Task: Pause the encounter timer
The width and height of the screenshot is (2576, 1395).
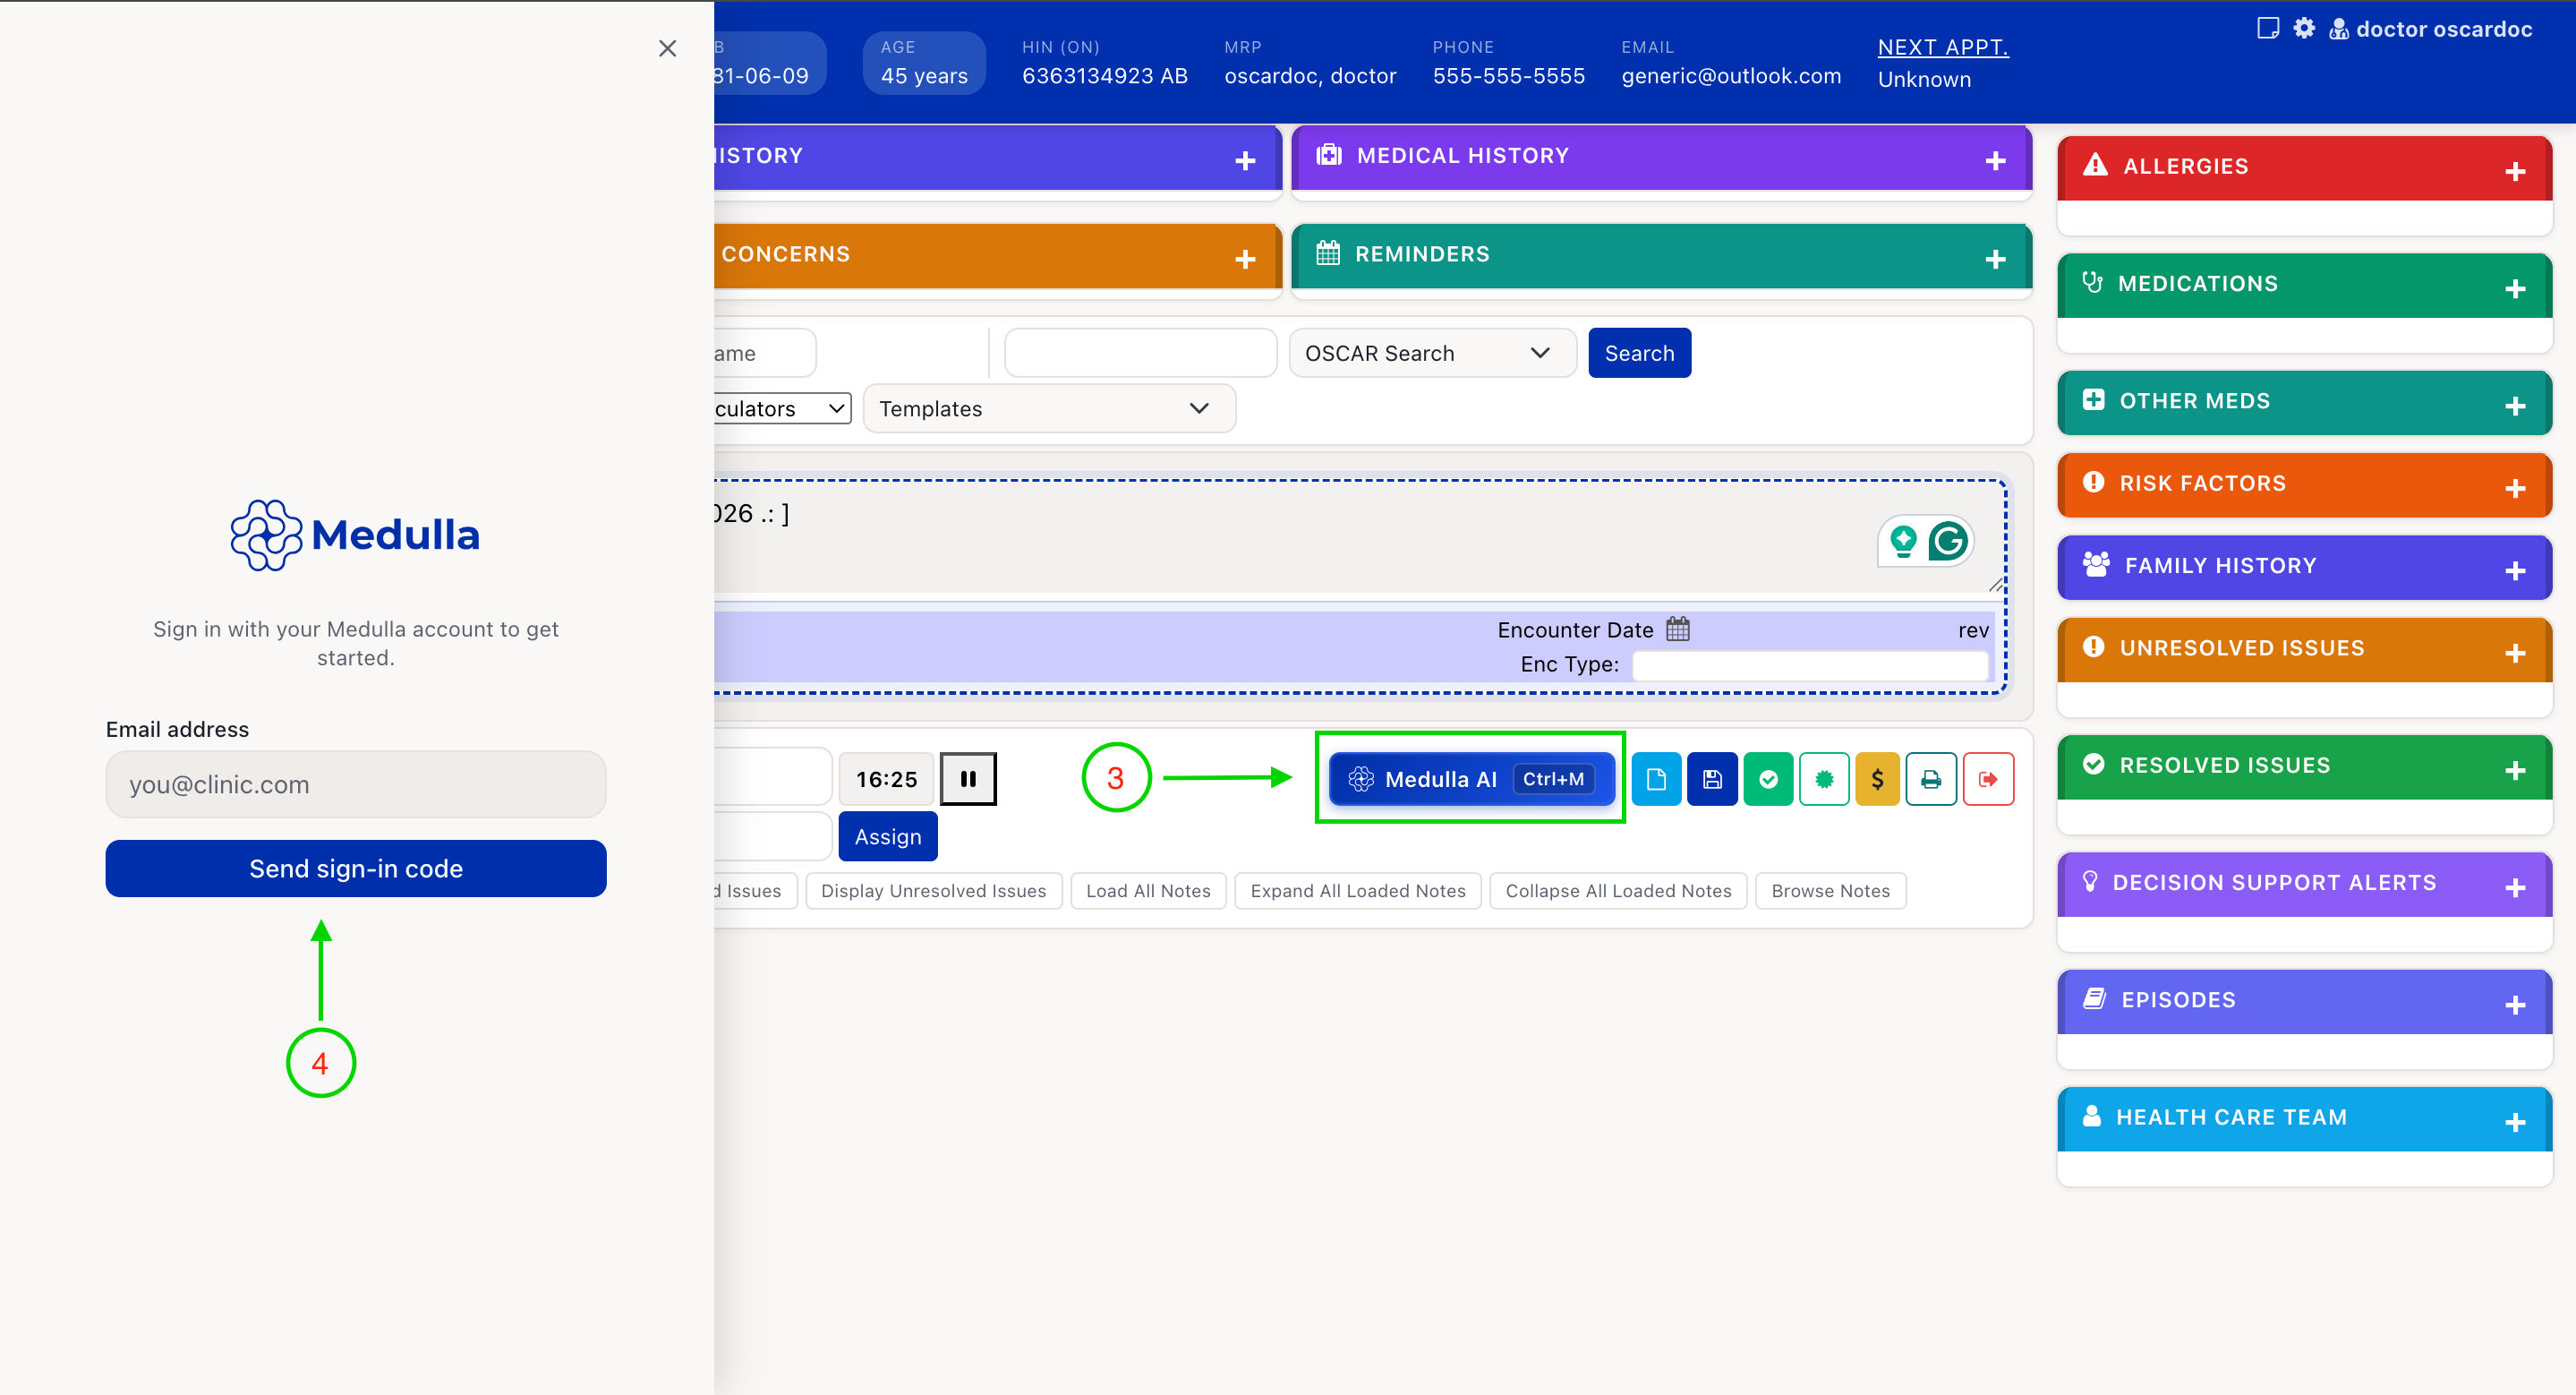Action: pos(968,779)
